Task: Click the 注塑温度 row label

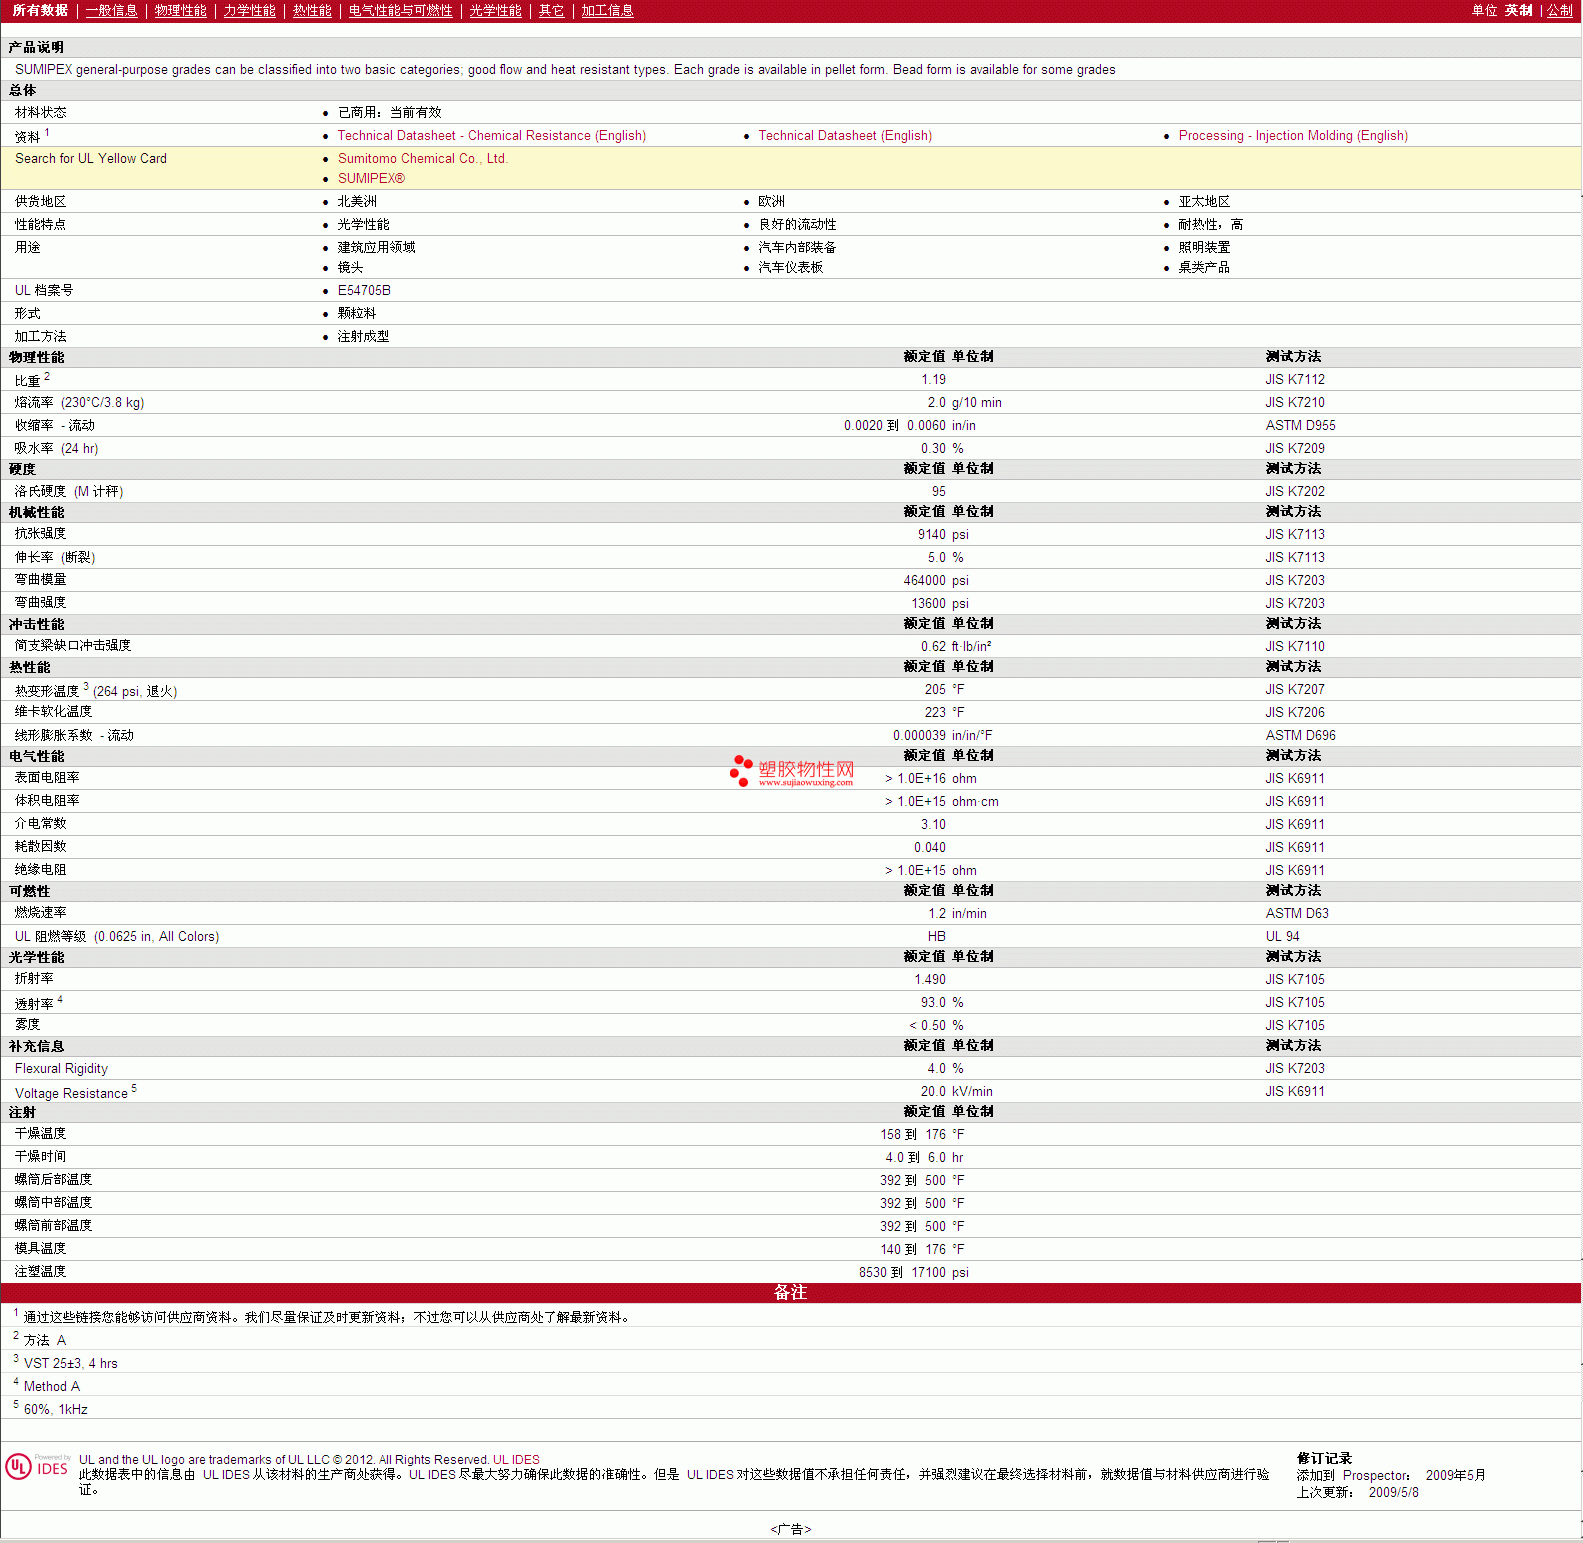Action: 40,1272
